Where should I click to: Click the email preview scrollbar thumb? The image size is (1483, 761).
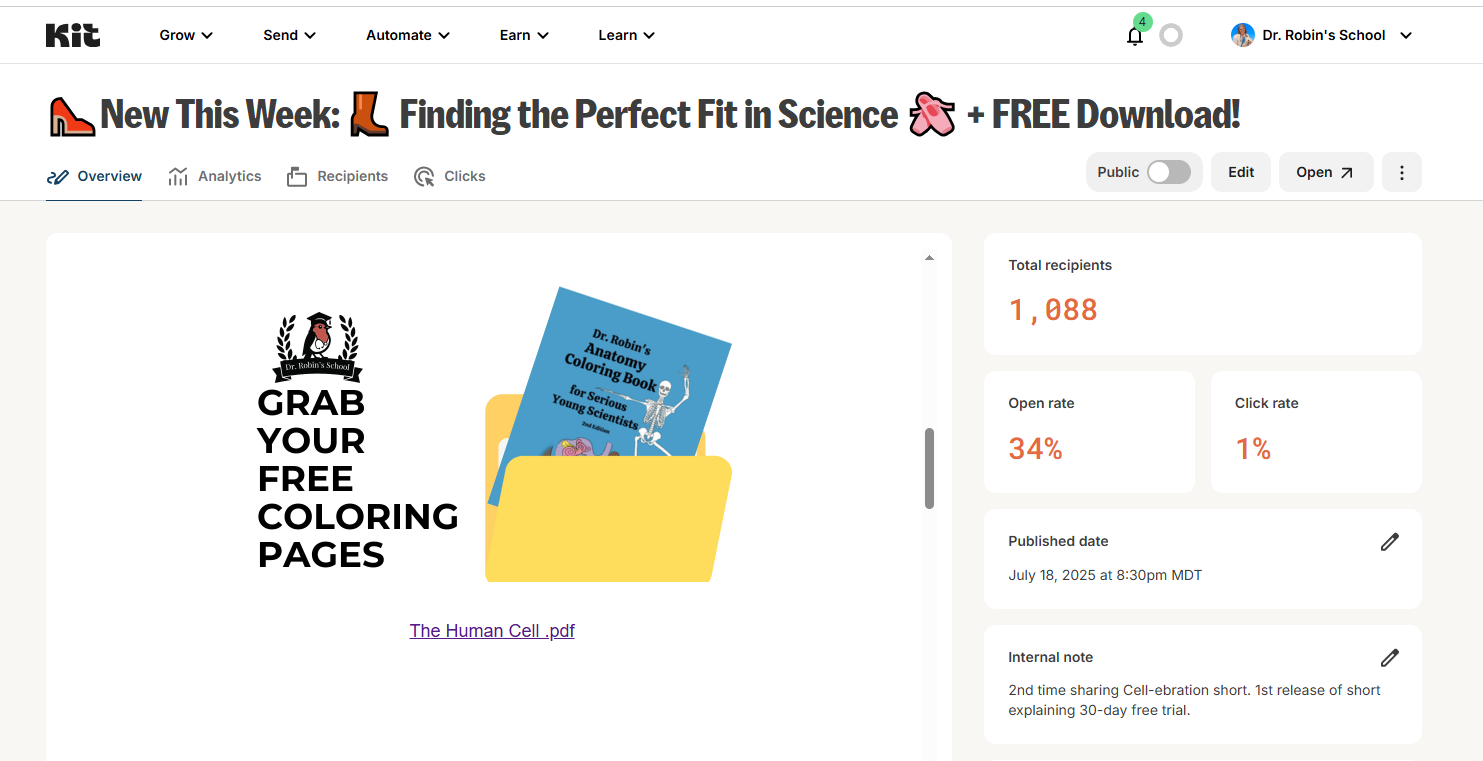tap(930, 468)
